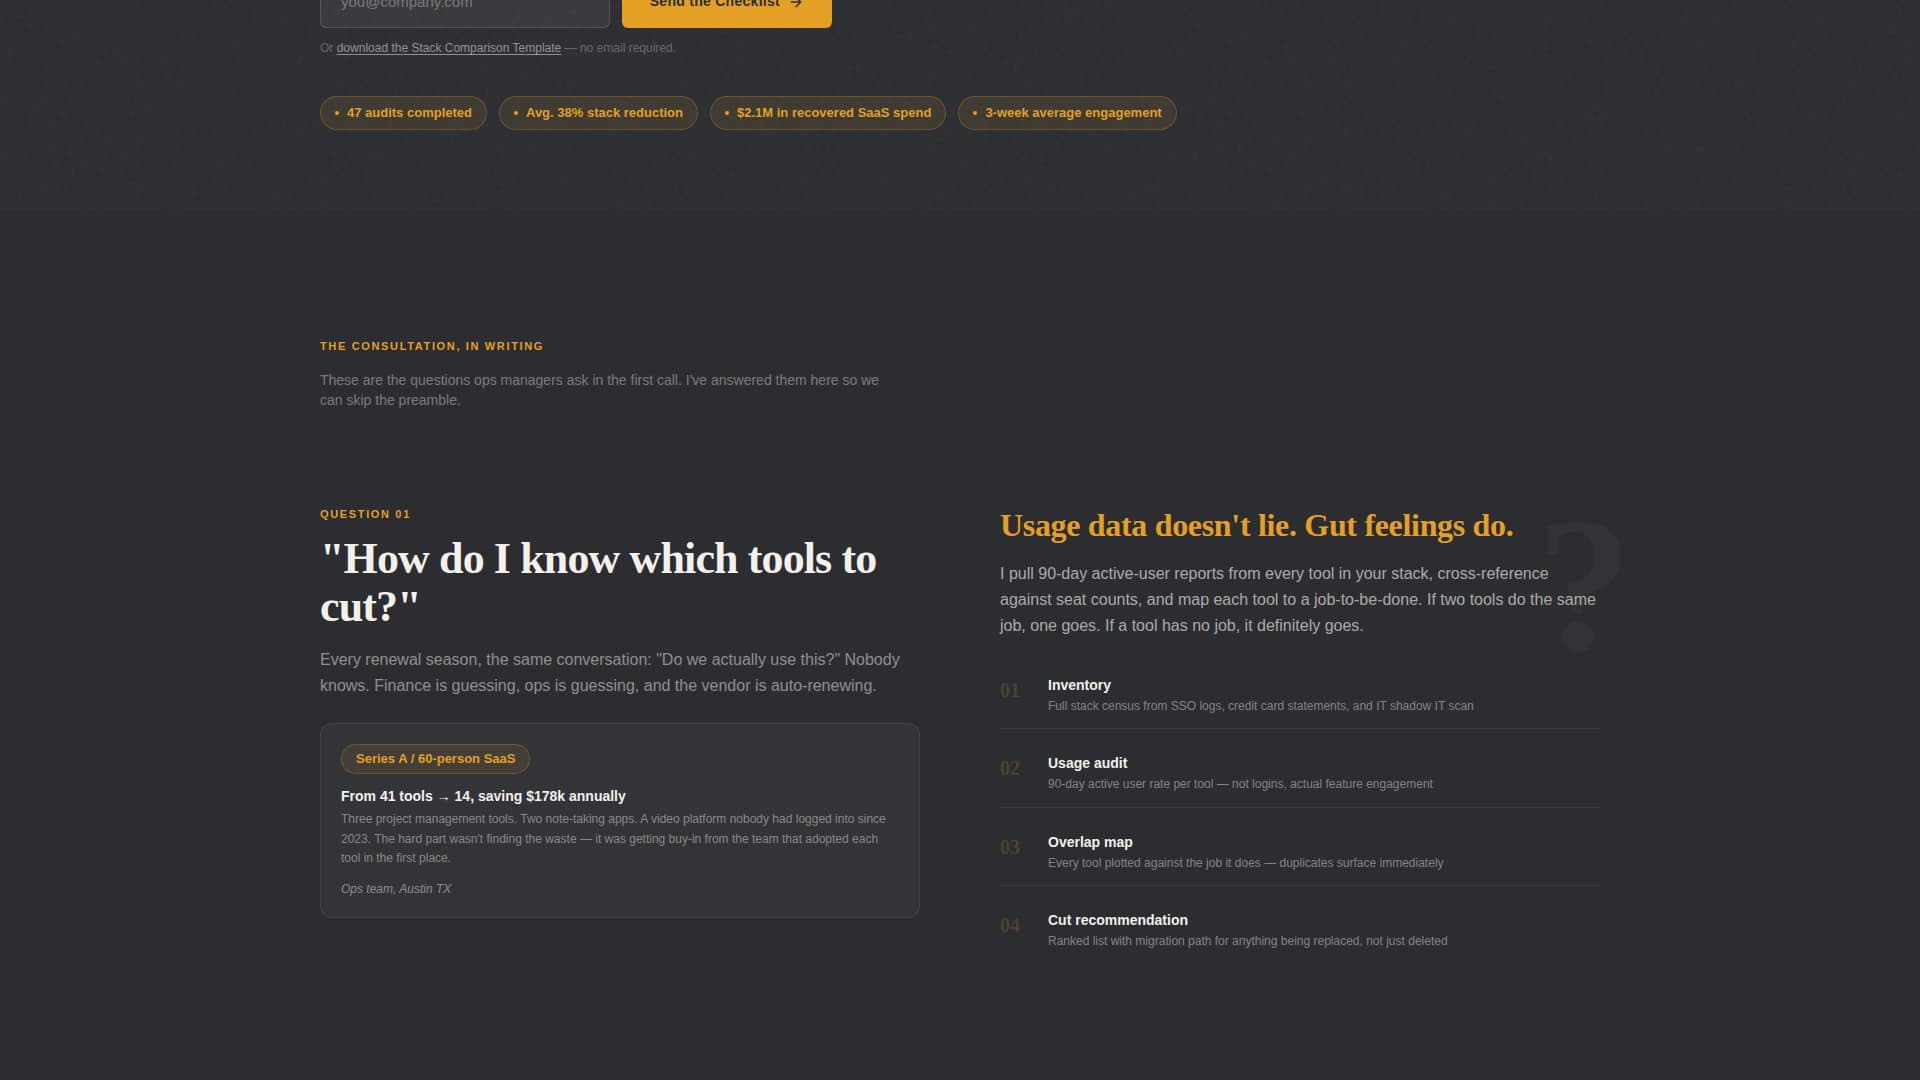Click the 47 audits completed pill

403,113
